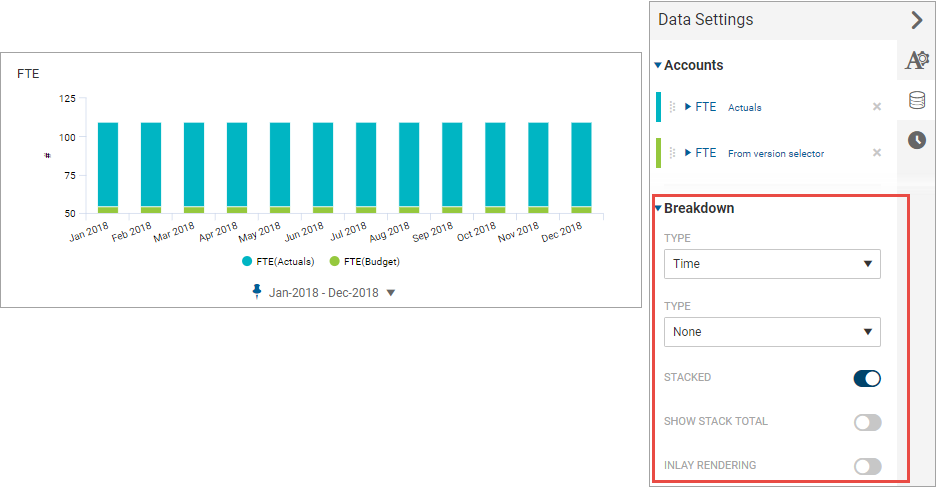Image resolution: width=937 pixels, height=488 pixels.
Task: Click the FTE label in the Actuals row
Action: click(x=706, y=107)
